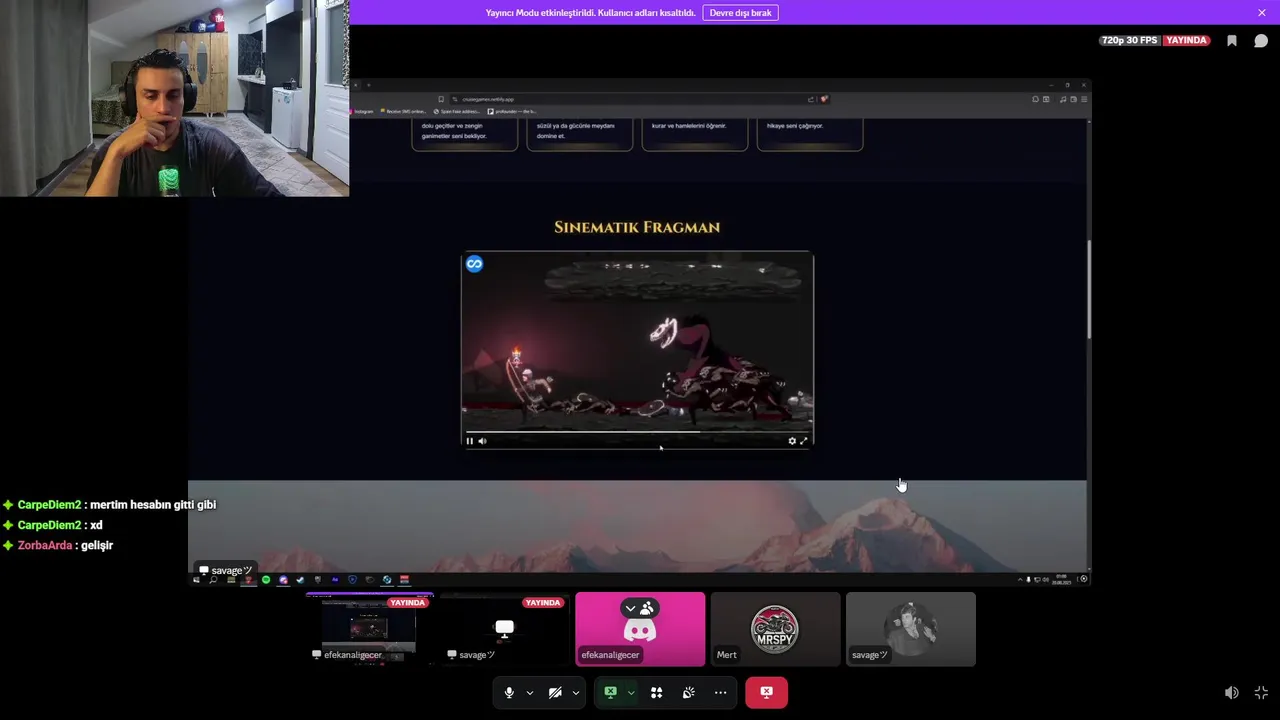1280x720 pixels.
Task: Disconnect from the call with red button
Action: [x=766, y=692]
